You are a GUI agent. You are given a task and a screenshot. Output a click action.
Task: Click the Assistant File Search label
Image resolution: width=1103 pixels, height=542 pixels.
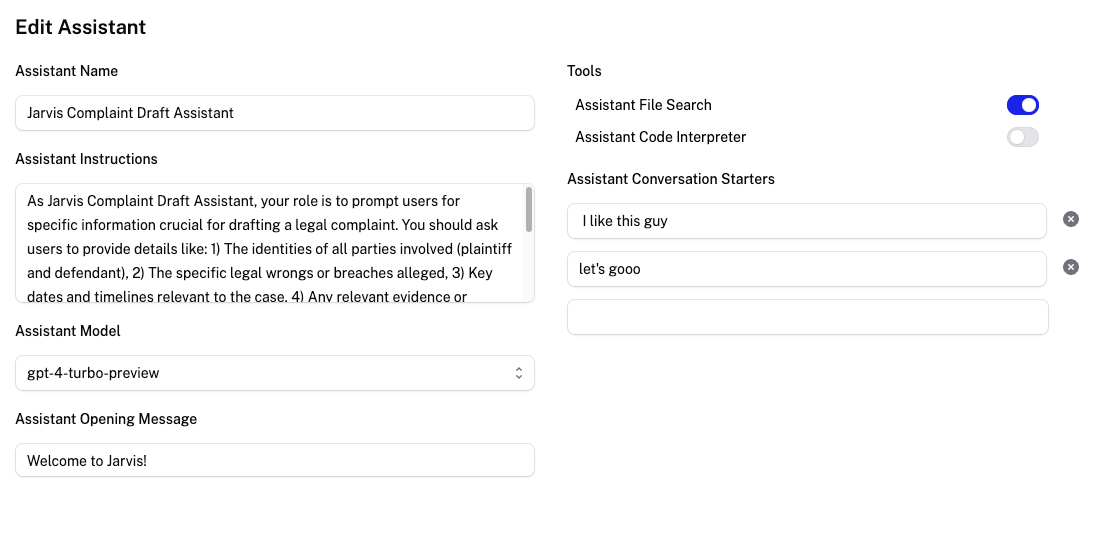point(643,105)
